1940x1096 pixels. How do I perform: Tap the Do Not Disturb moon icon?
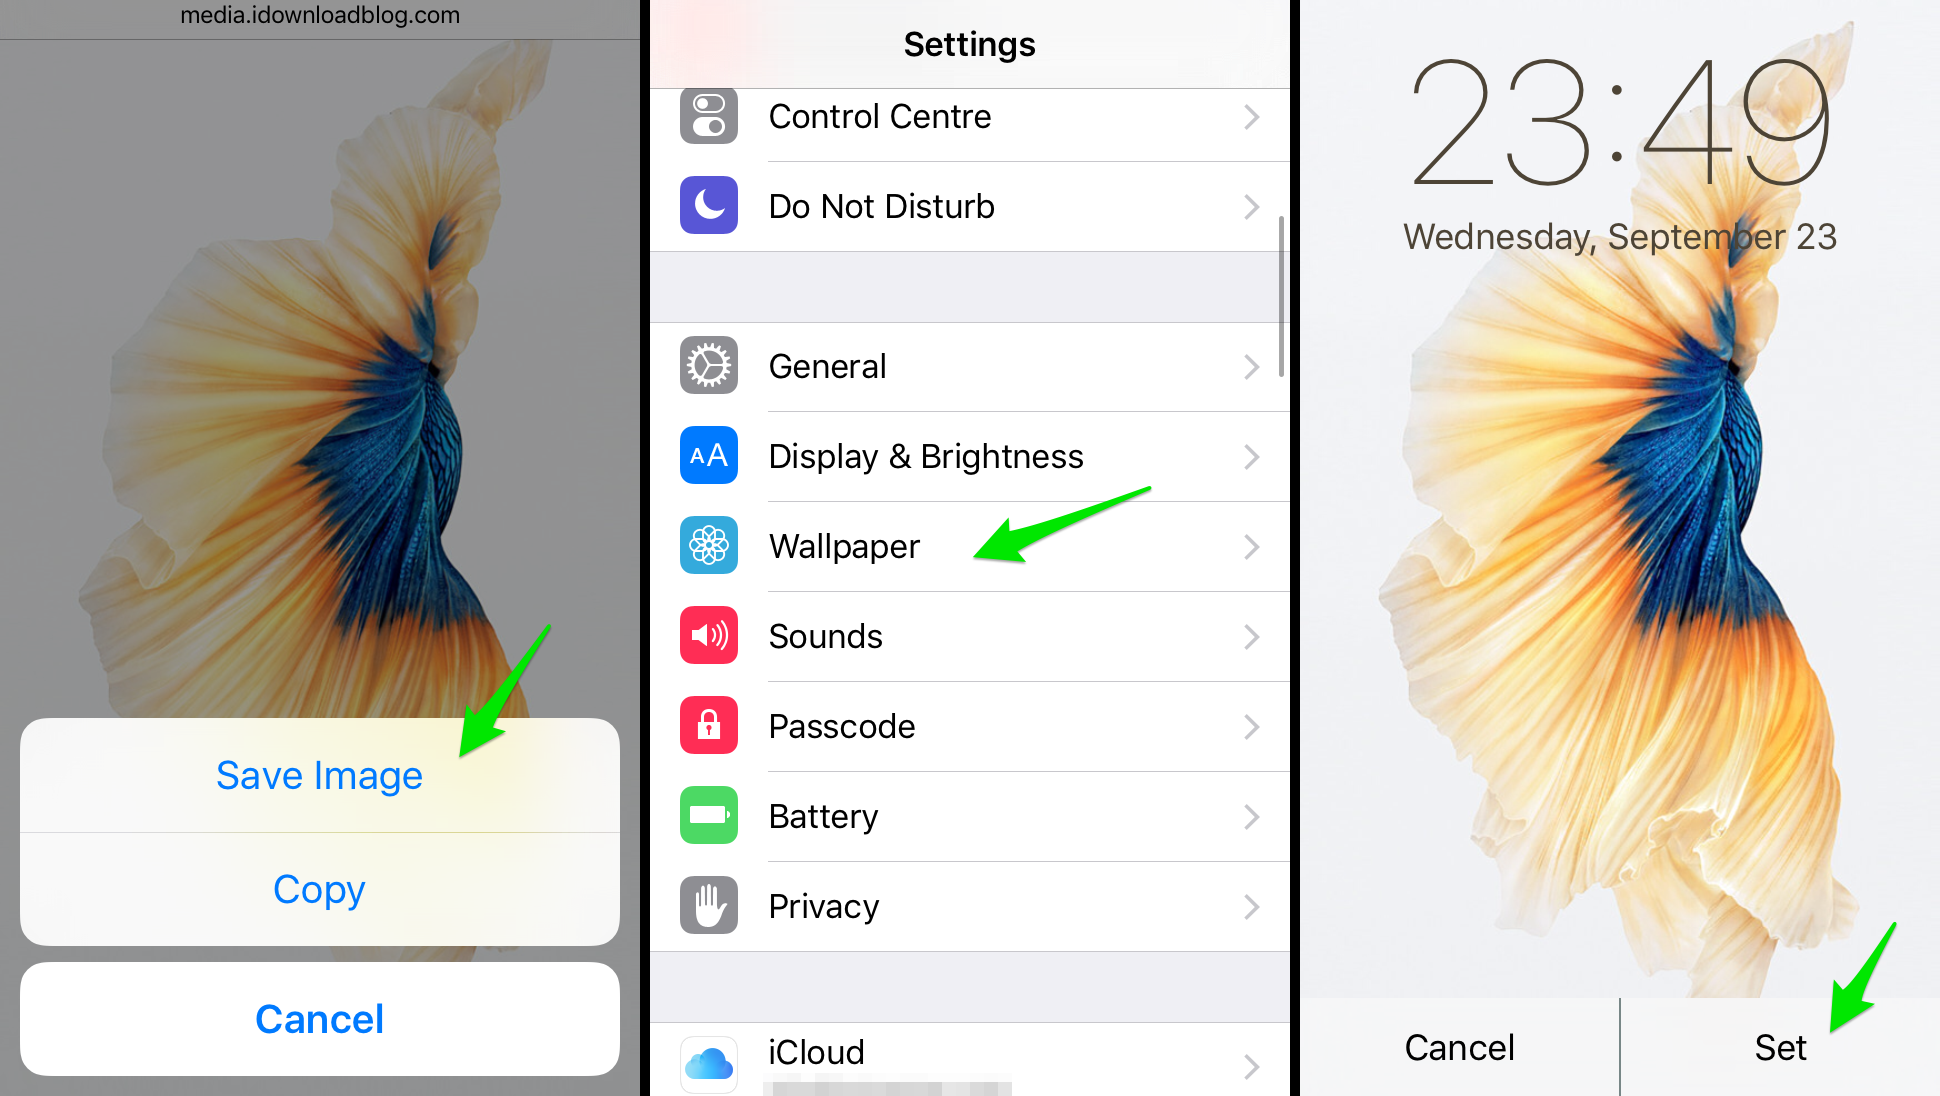[708, 205]
